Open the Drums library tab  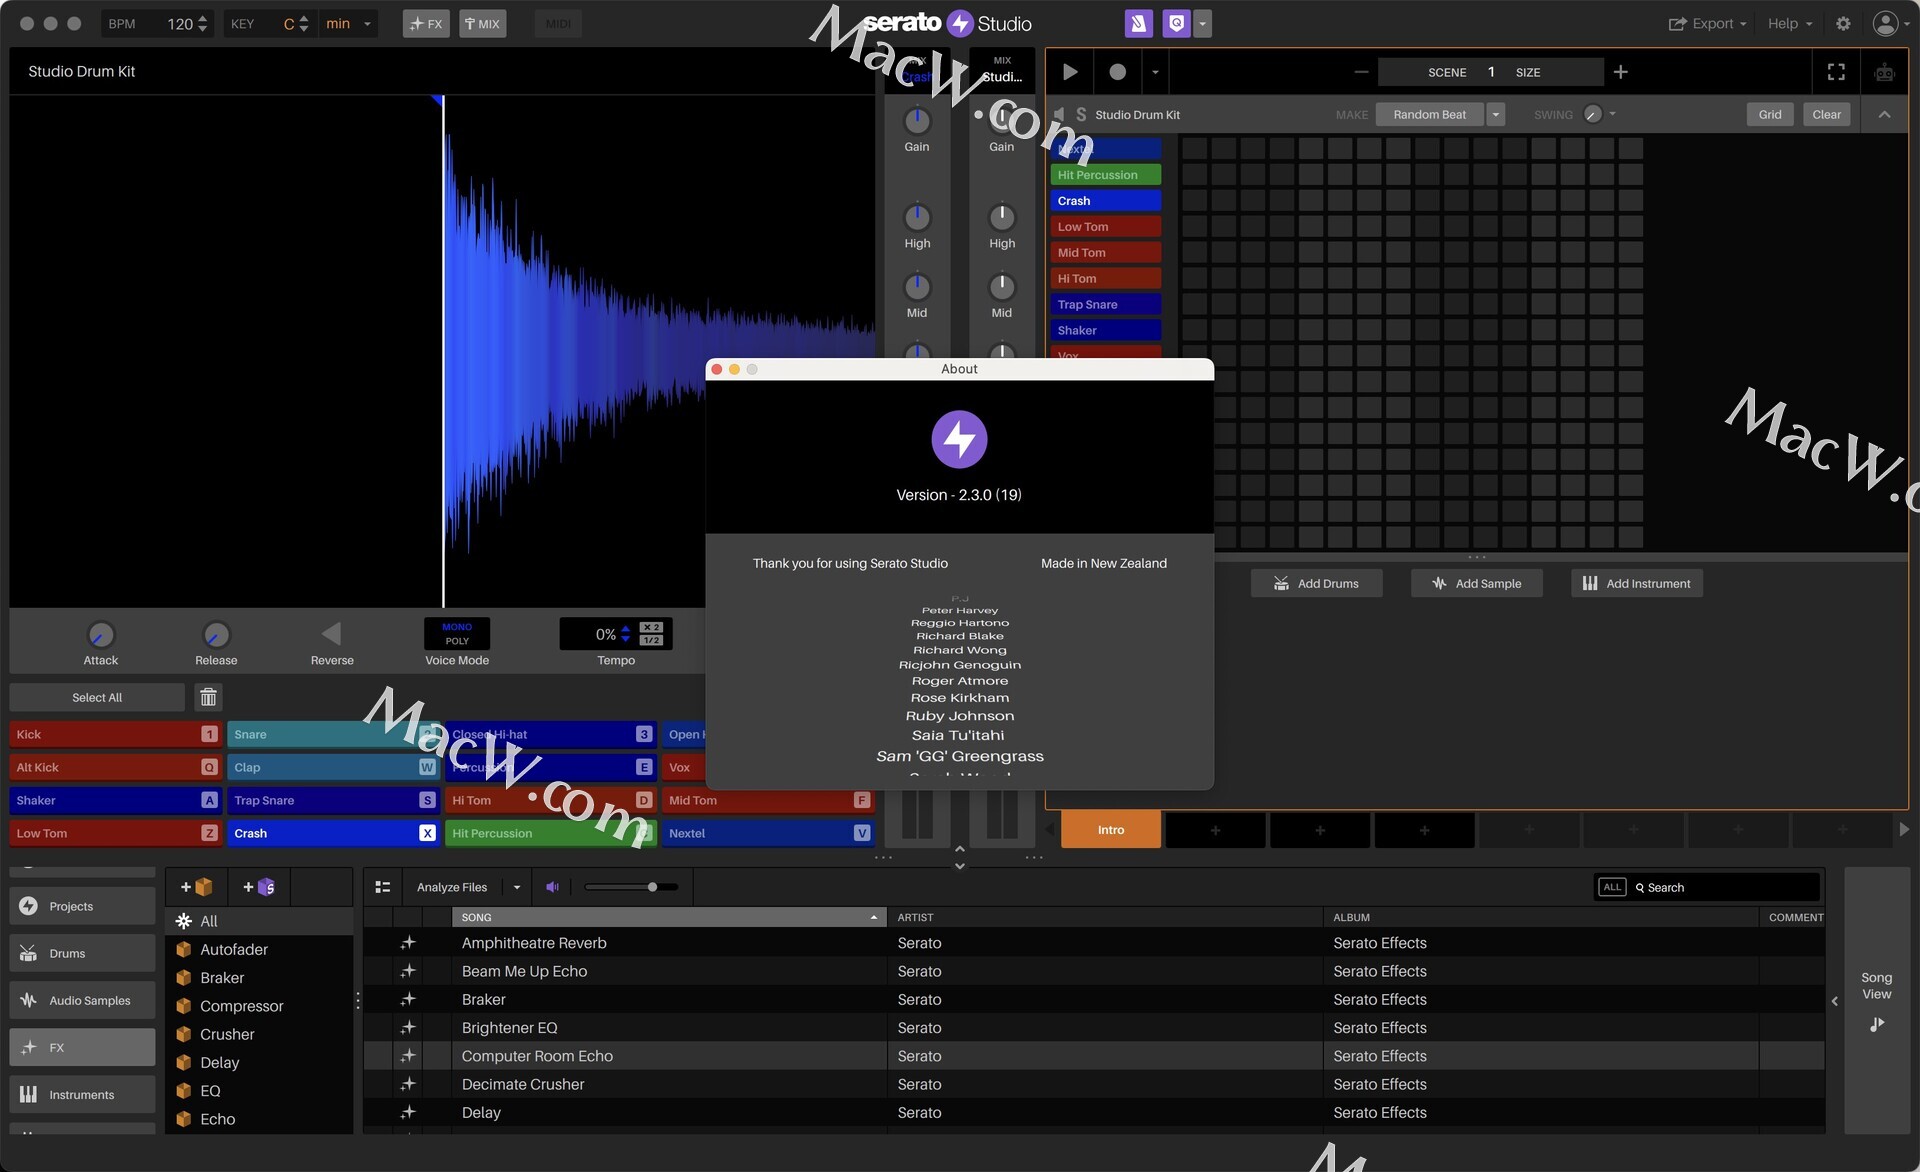(x=82, y=954)
